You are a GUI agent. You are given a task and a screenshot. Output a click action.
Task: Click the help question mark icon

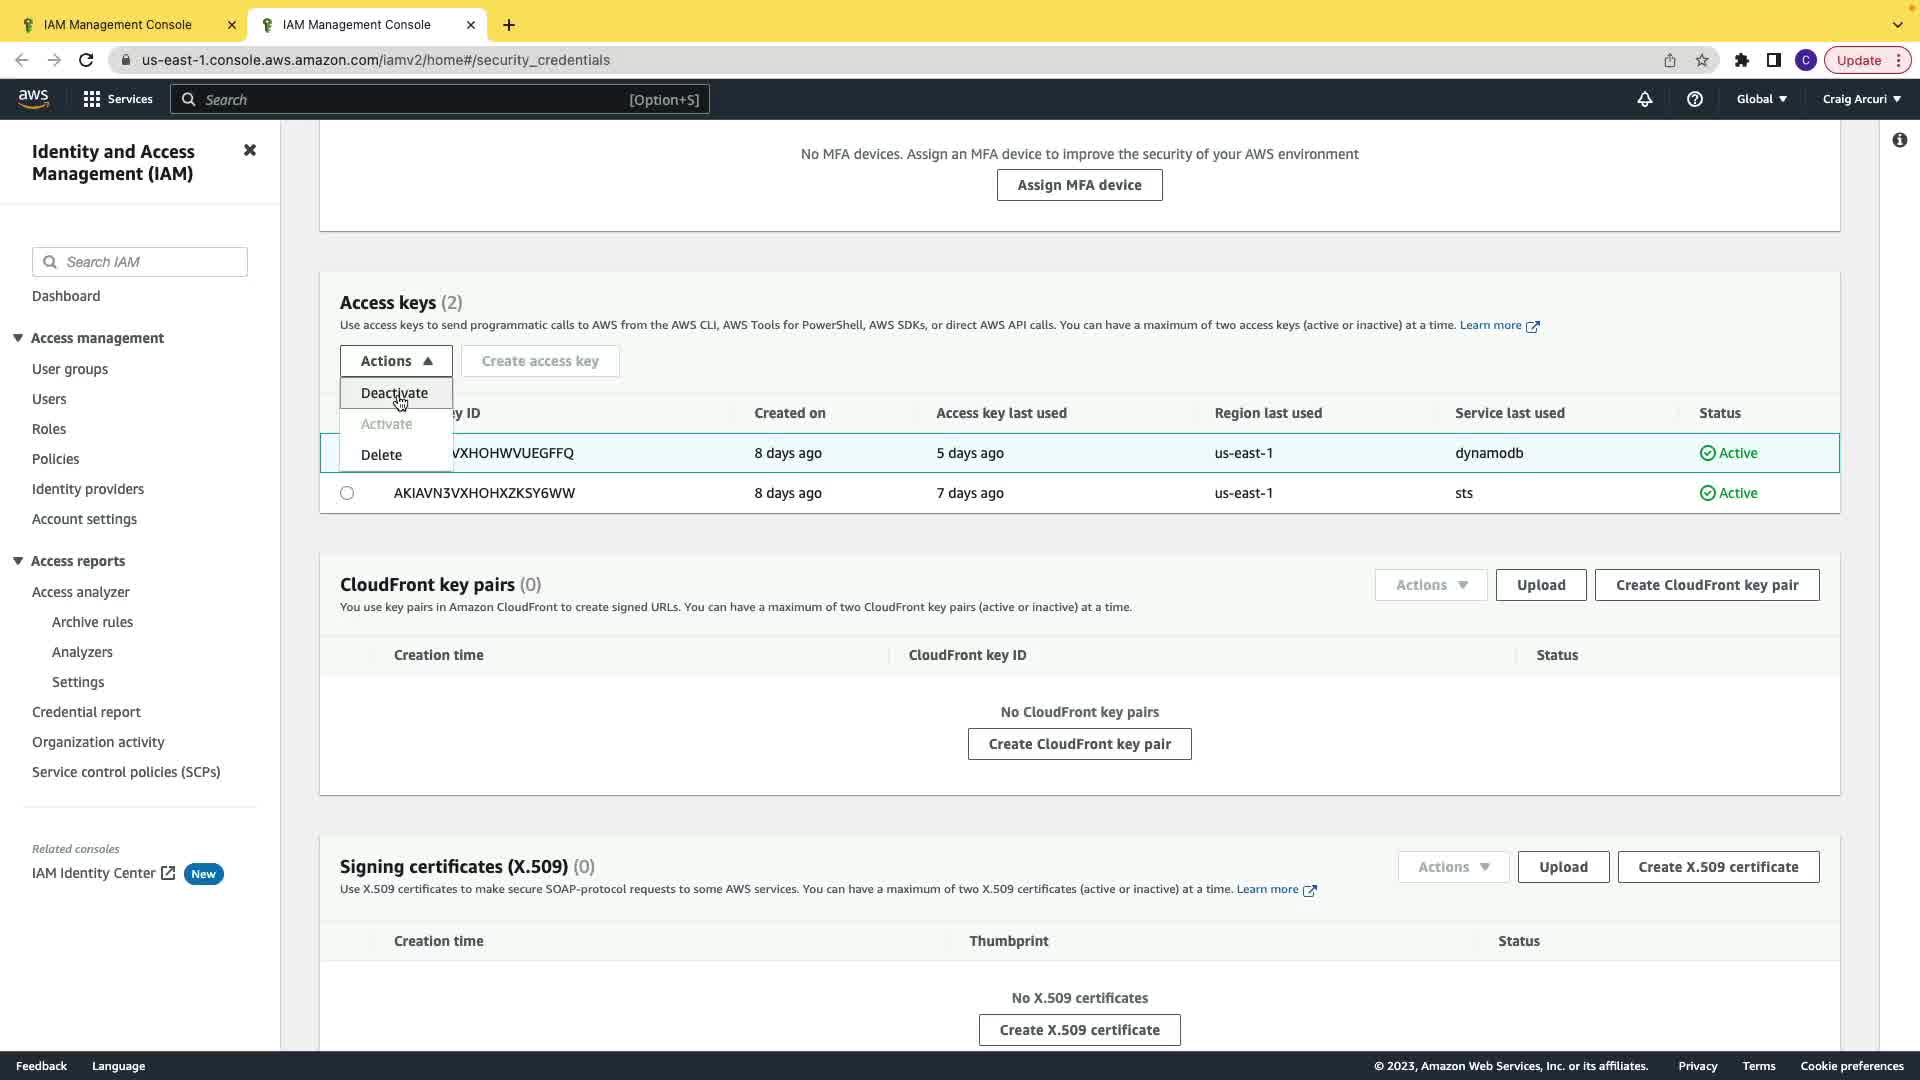[x=1694, y=99]
